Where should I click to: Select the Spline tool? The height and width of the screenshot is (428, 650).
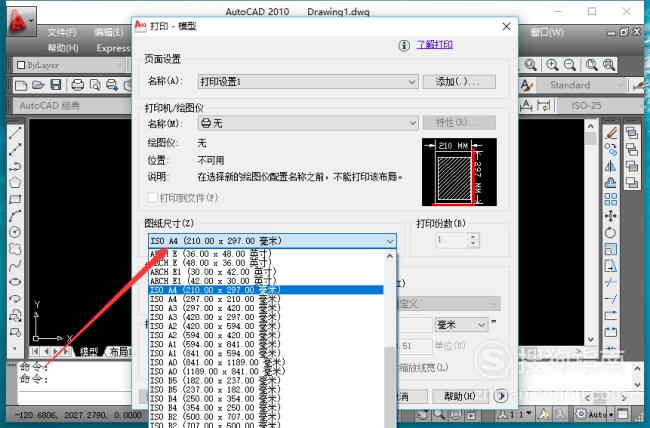15,265
